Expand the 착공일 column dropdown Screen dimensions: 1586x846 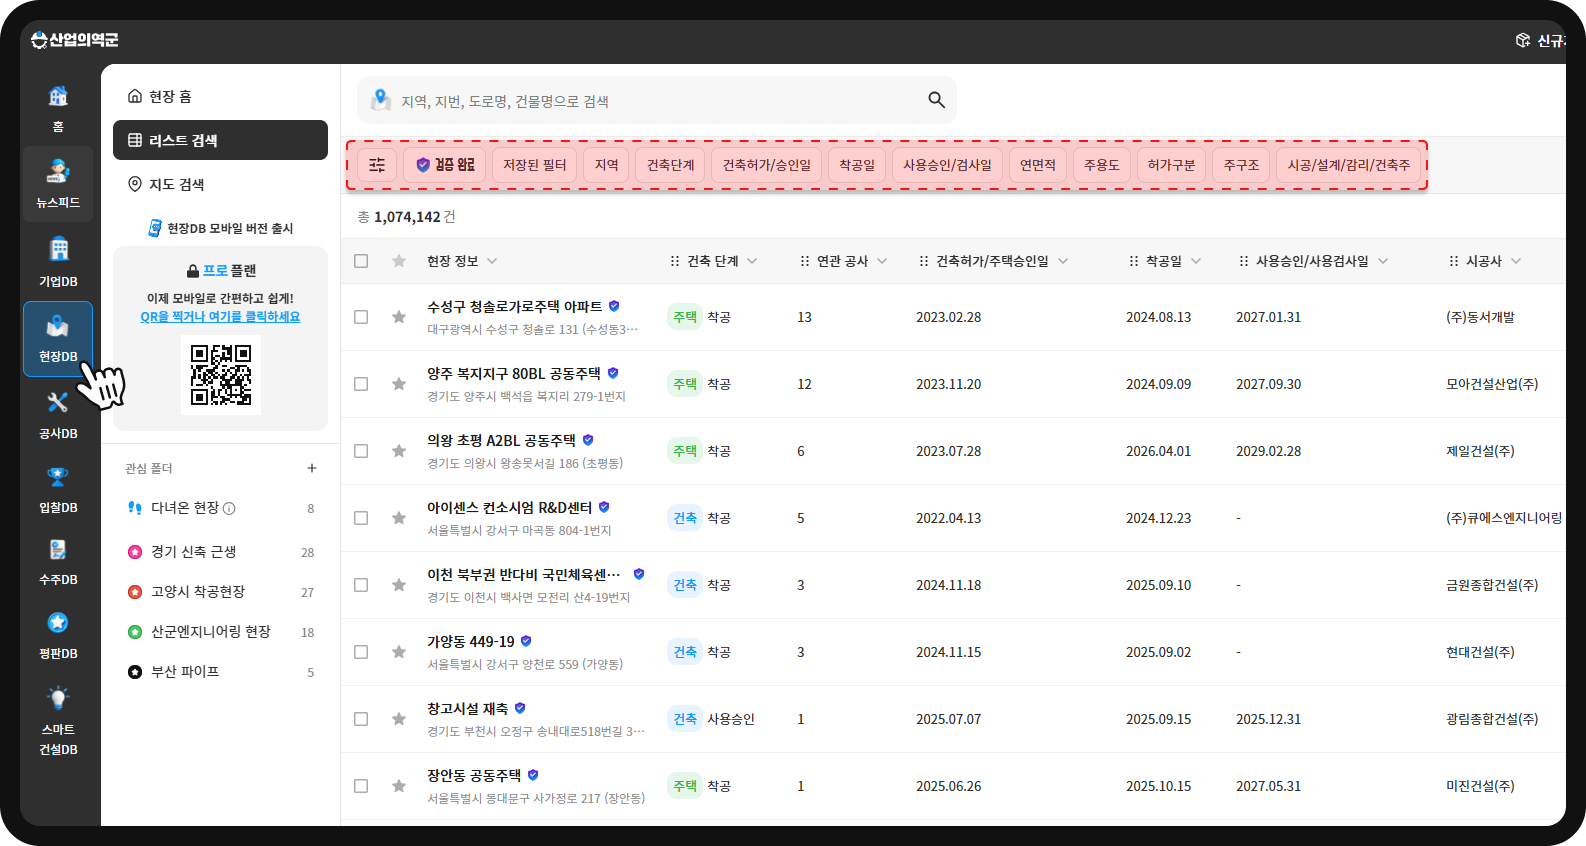click(1196, 261)
